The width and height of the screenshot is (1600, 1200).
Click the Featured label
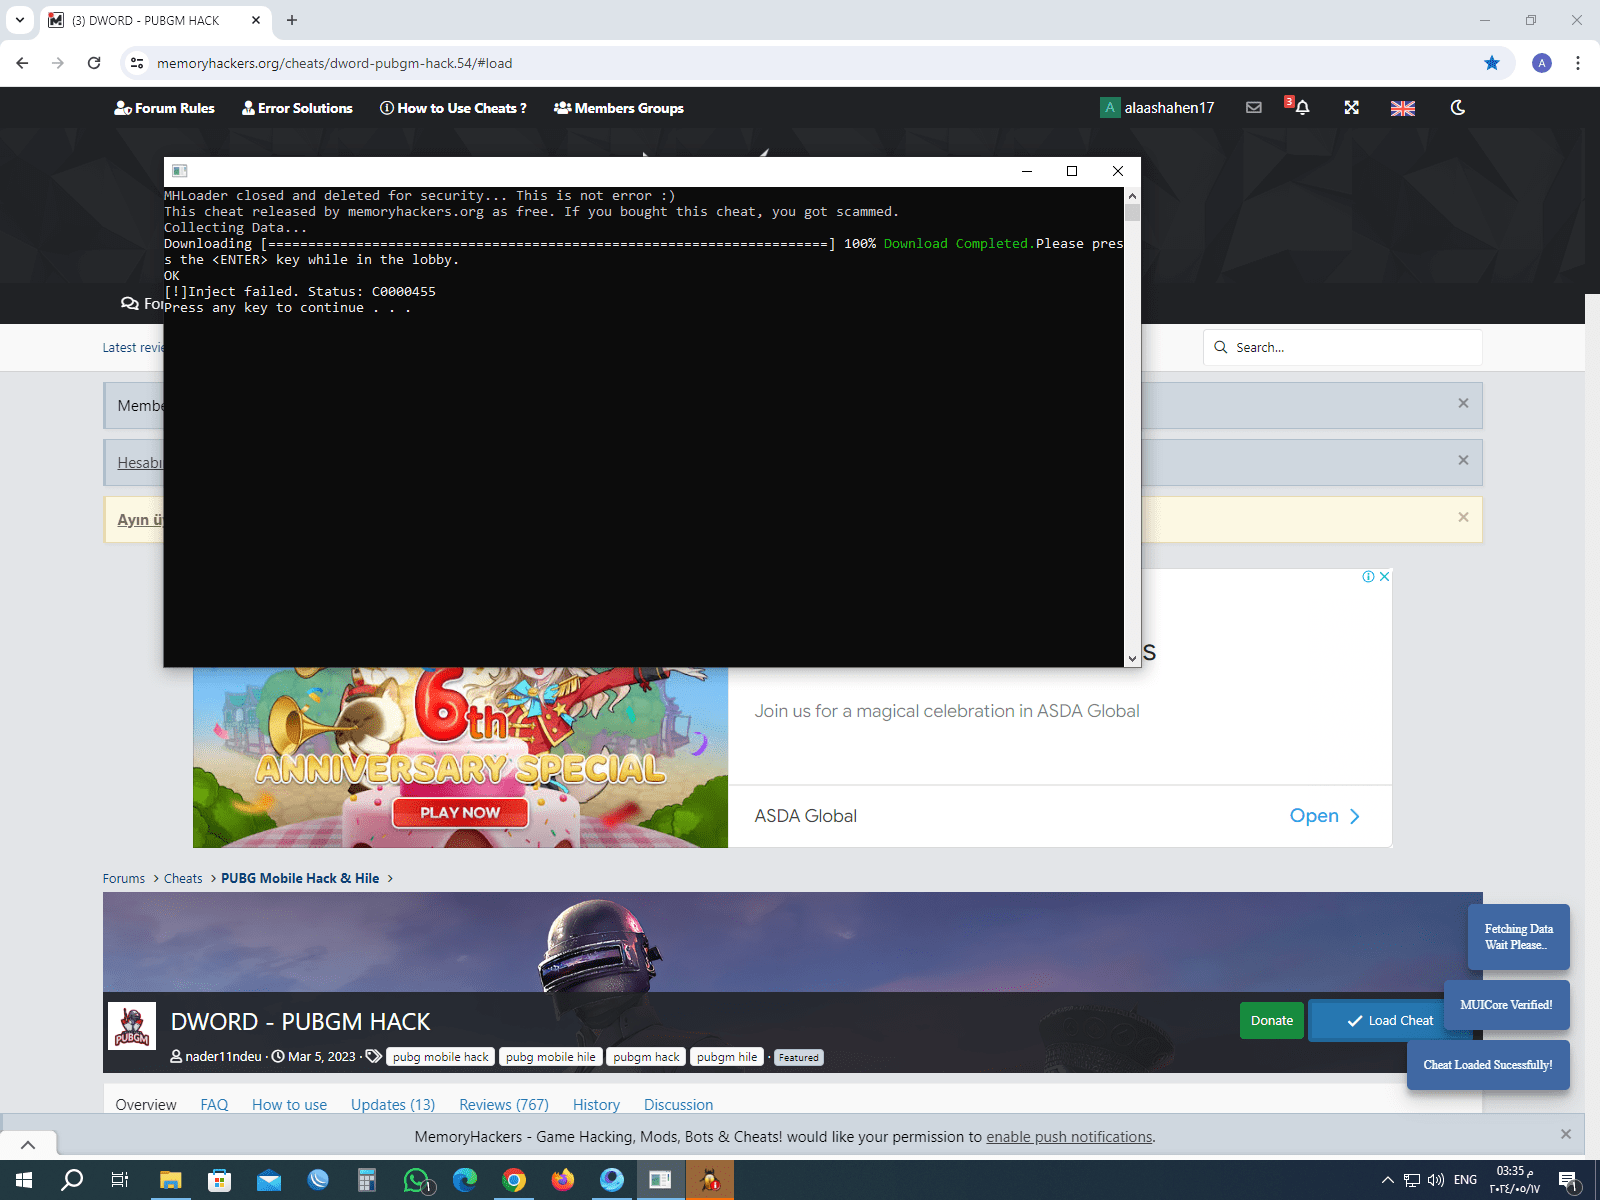click(x=799, y=1057)
